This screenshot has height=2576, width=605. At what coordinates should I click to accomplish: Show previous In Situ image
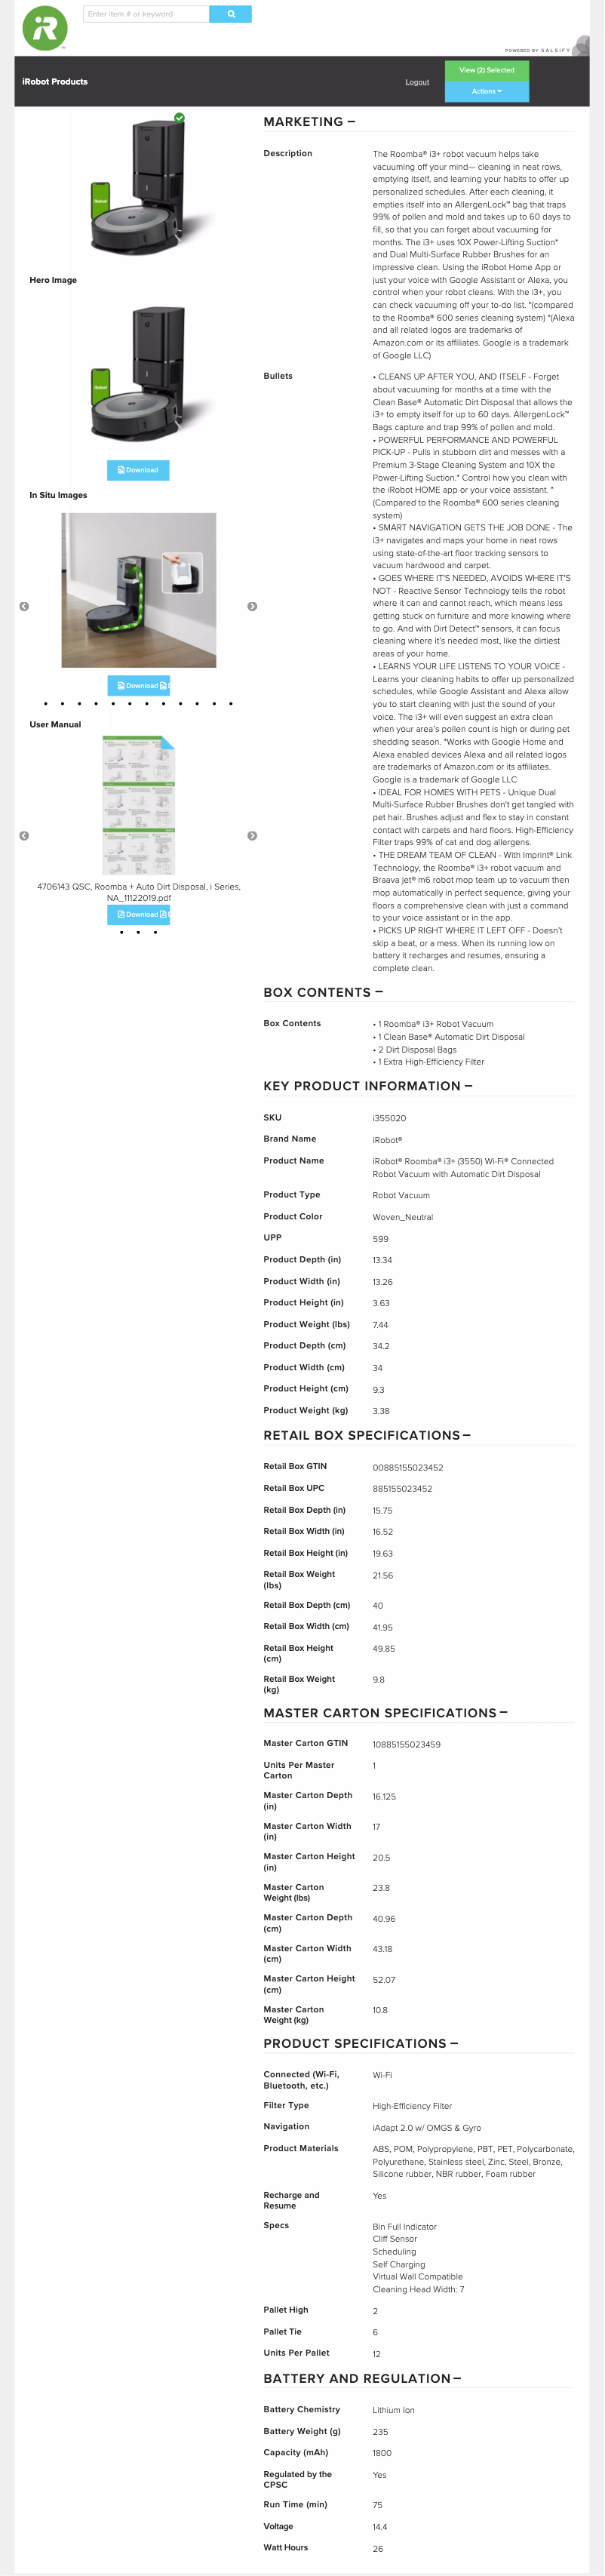(24, 606)
